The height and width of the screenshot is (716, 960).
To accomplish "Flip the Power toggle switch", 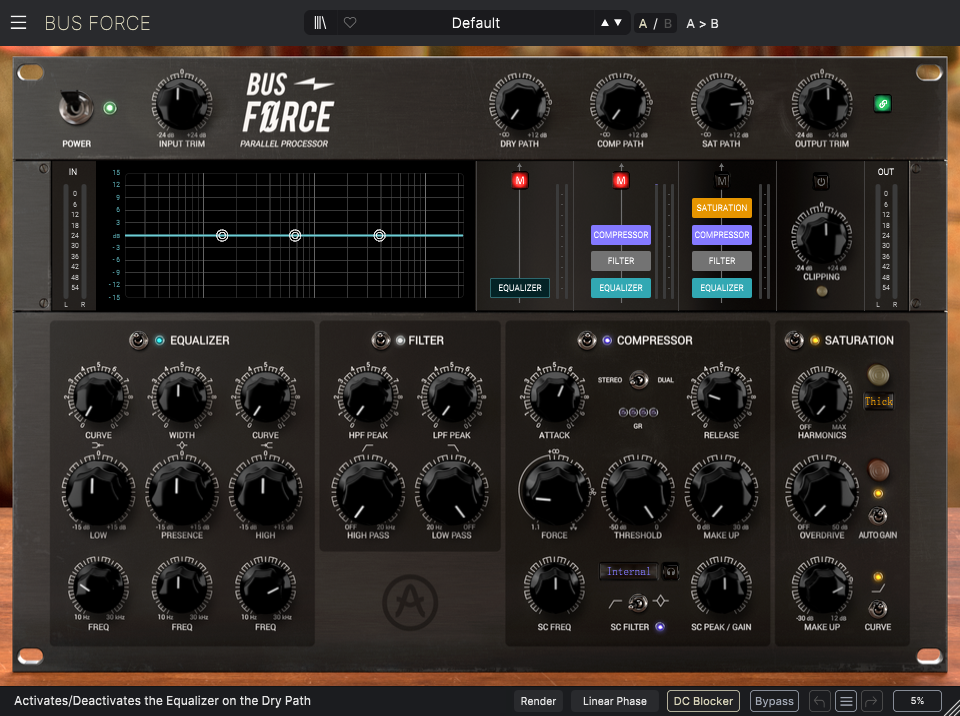I will [76, 107].
